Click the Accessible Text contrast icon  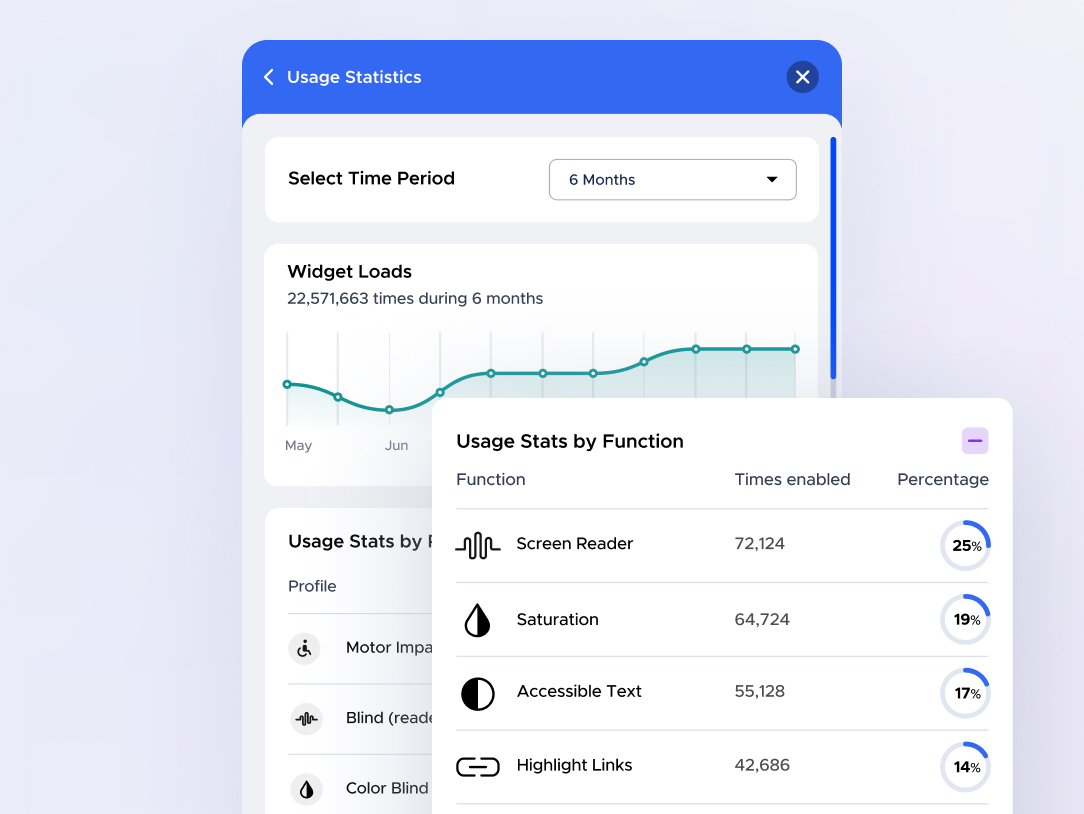pos(477,694)
